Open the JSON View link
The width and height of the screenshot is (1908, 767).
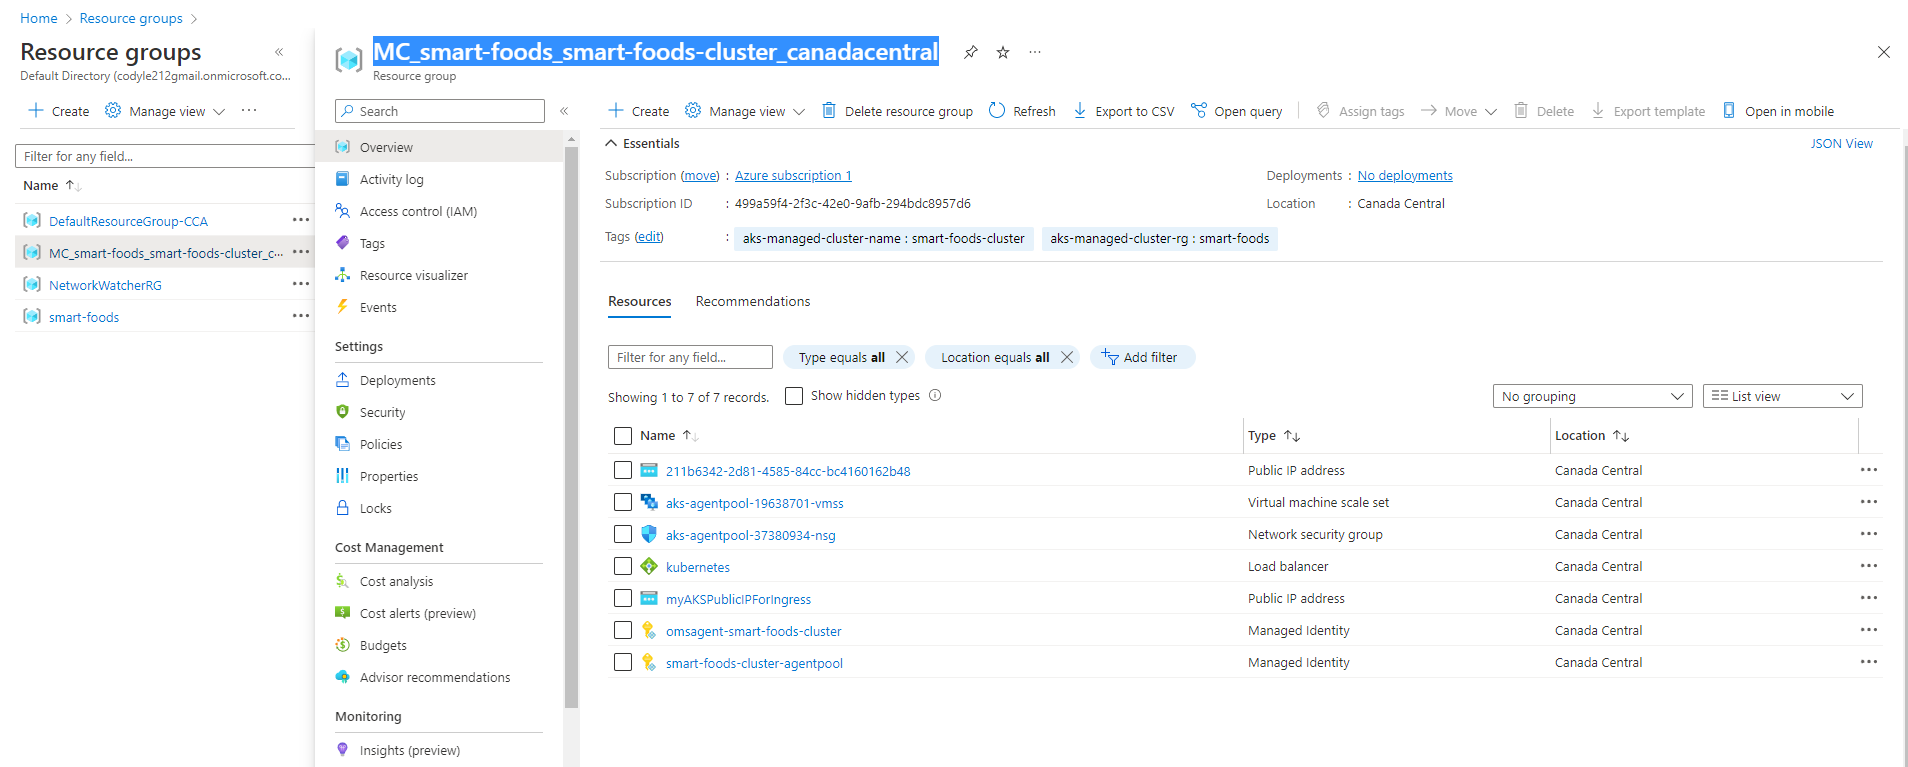point(1841,144)
